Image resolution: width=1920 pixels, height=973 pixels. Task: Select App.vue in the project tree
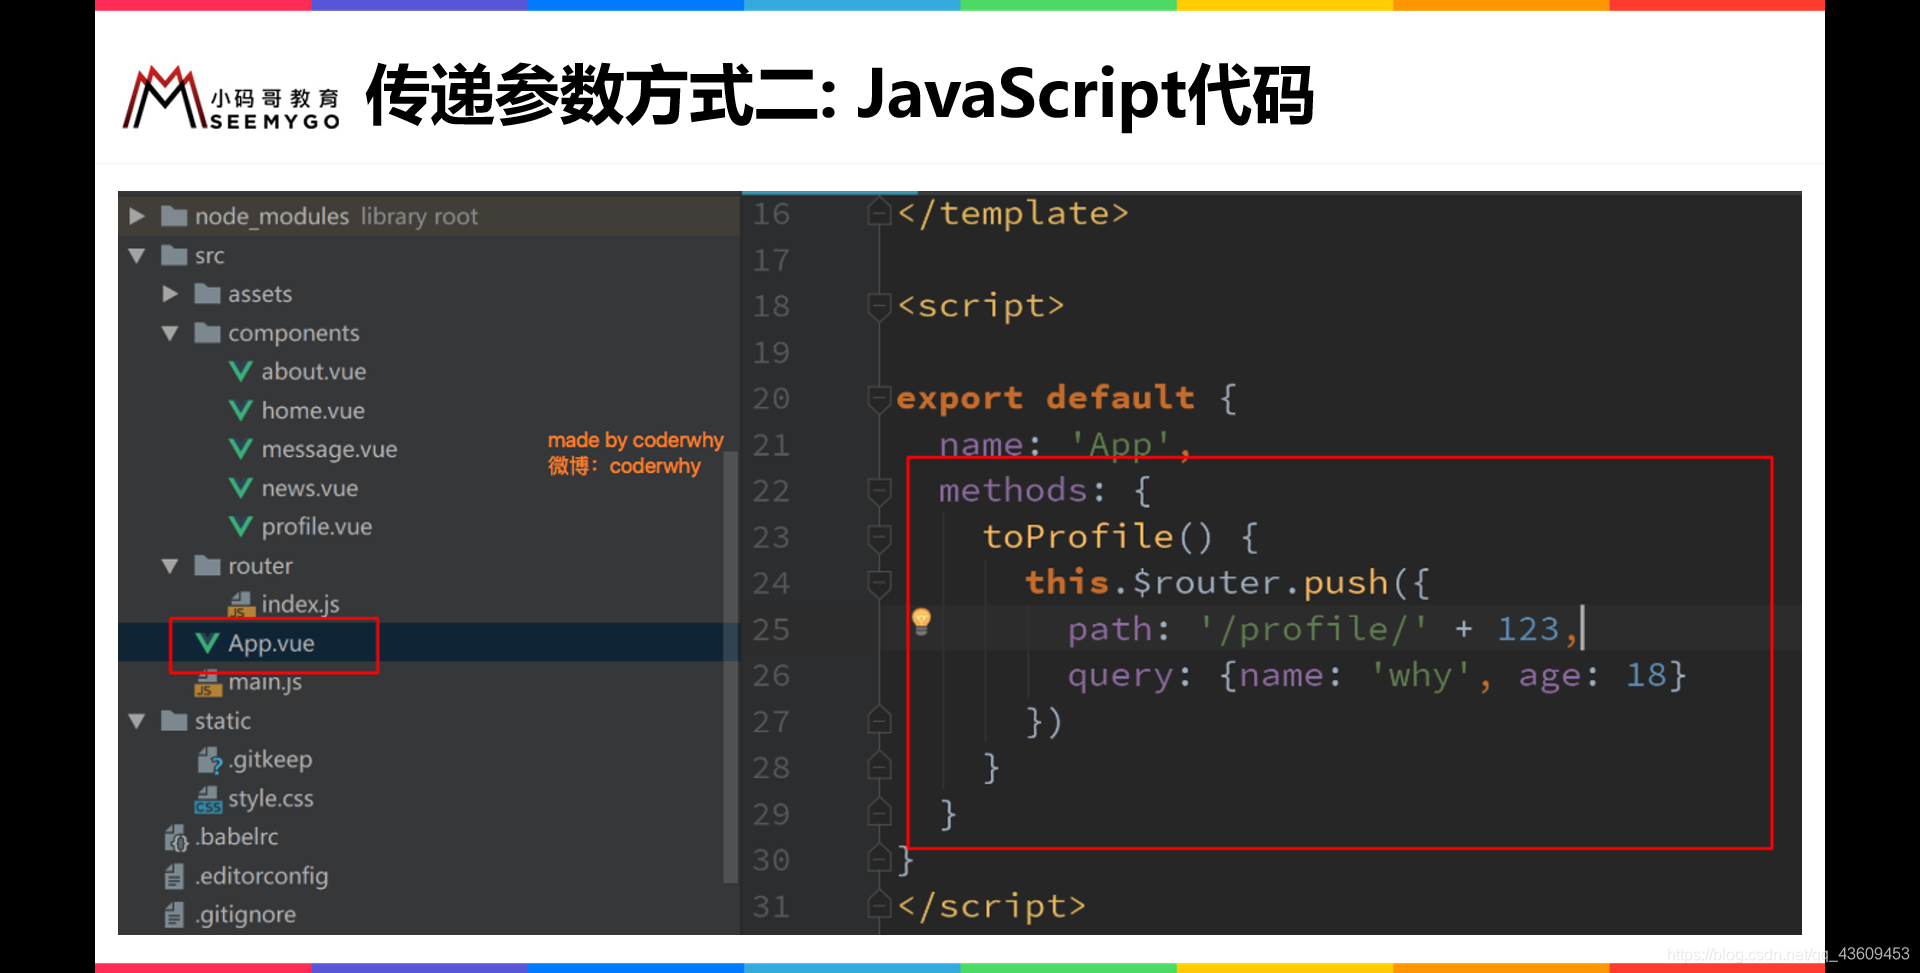click(271, 644)
